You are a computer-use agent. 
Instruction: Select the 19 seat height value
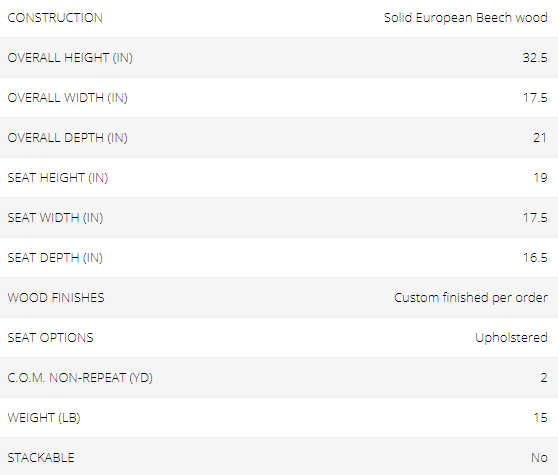click(540, 178)
